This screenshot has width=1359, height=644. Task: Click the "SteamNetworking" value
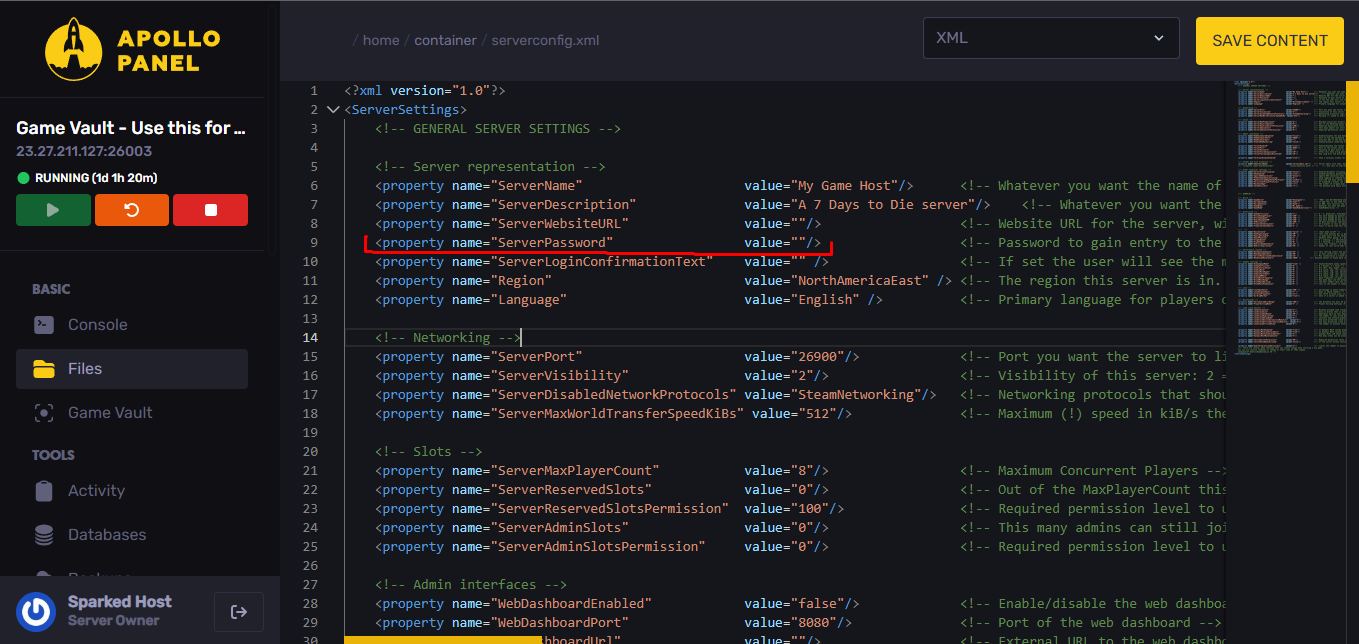pyautogui.click(x=856, y=395)
